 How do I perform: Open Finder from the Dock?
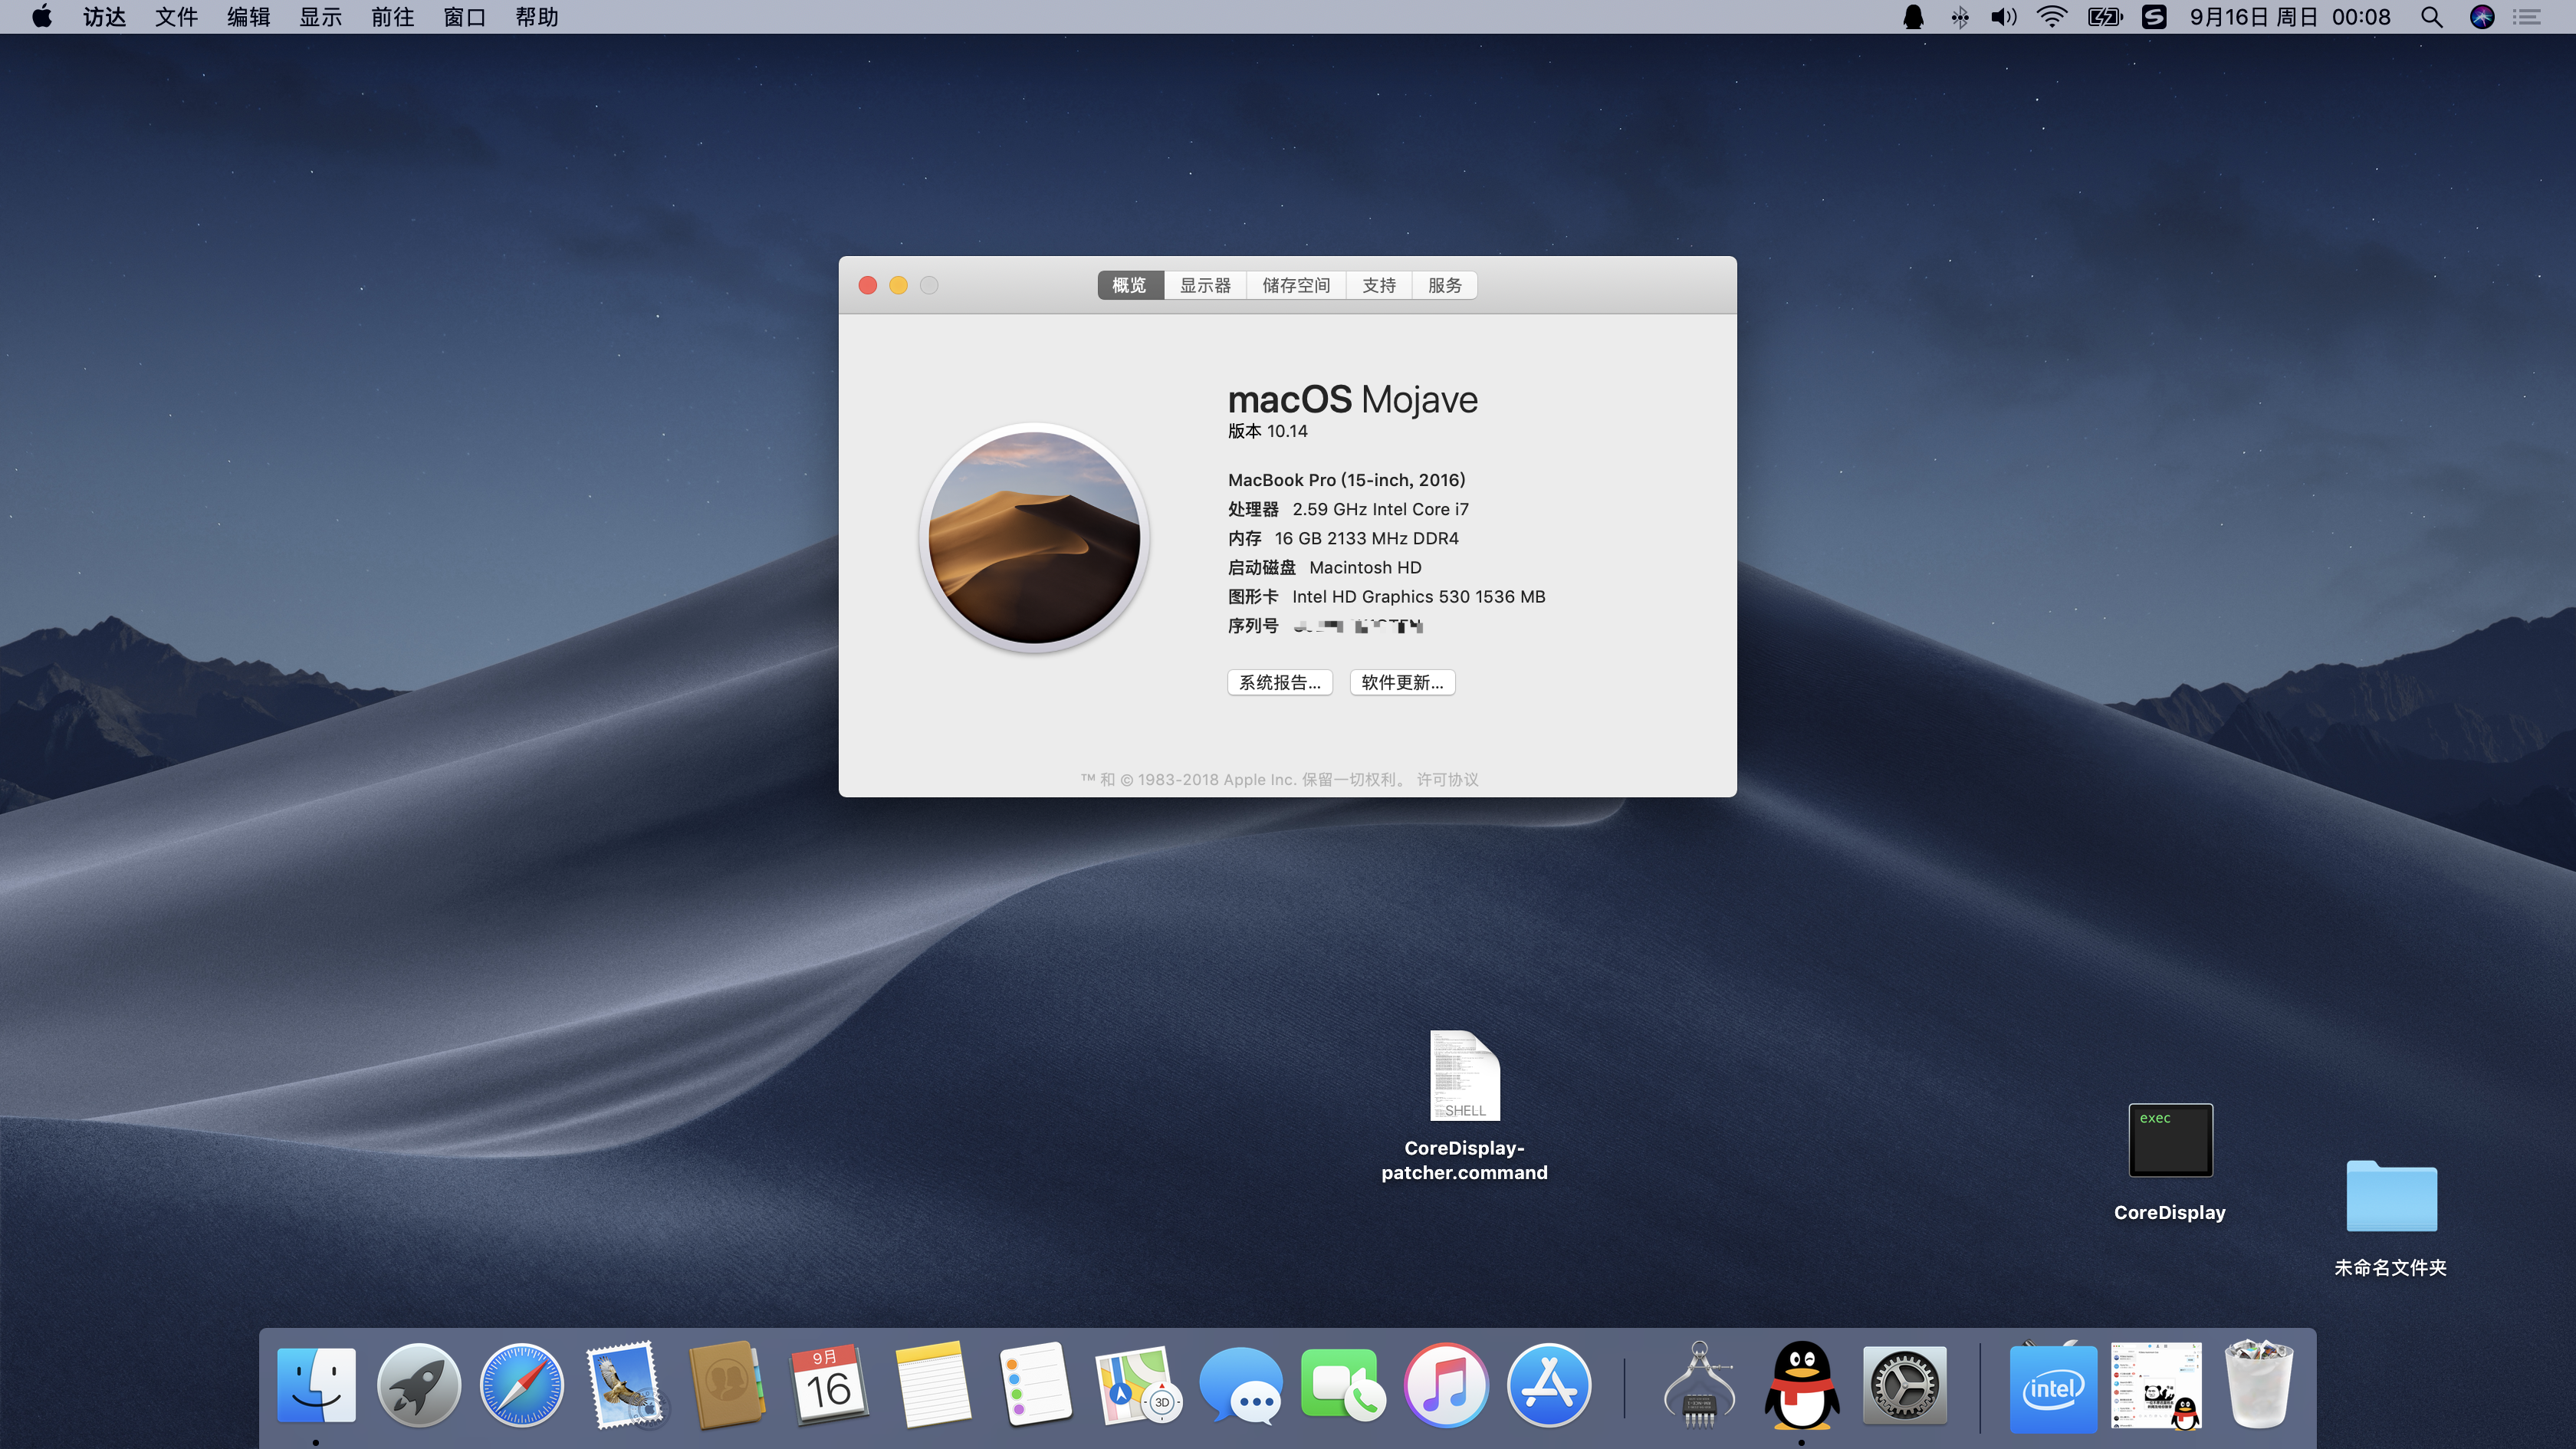[316, 1385]
